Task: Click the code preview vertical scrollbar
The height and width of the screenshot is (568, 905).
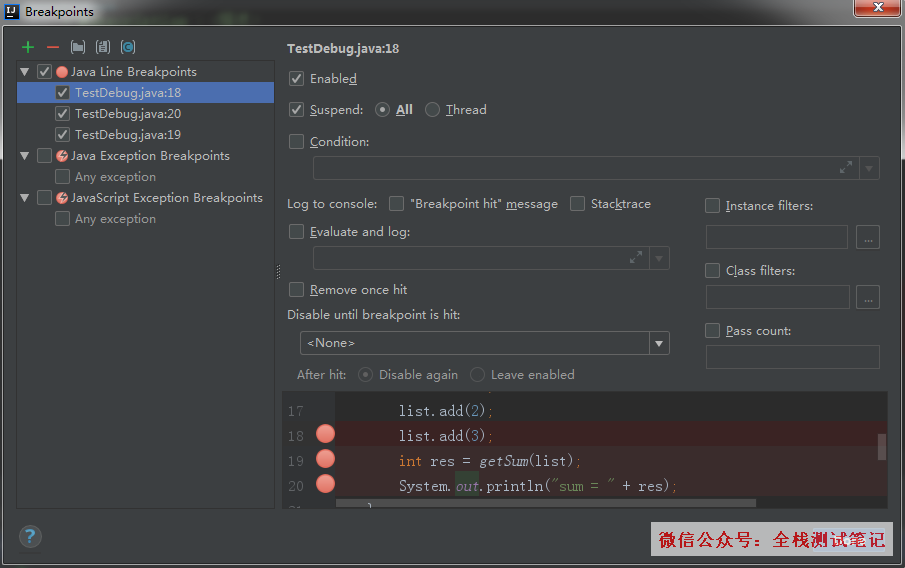Action: point(882,447)
